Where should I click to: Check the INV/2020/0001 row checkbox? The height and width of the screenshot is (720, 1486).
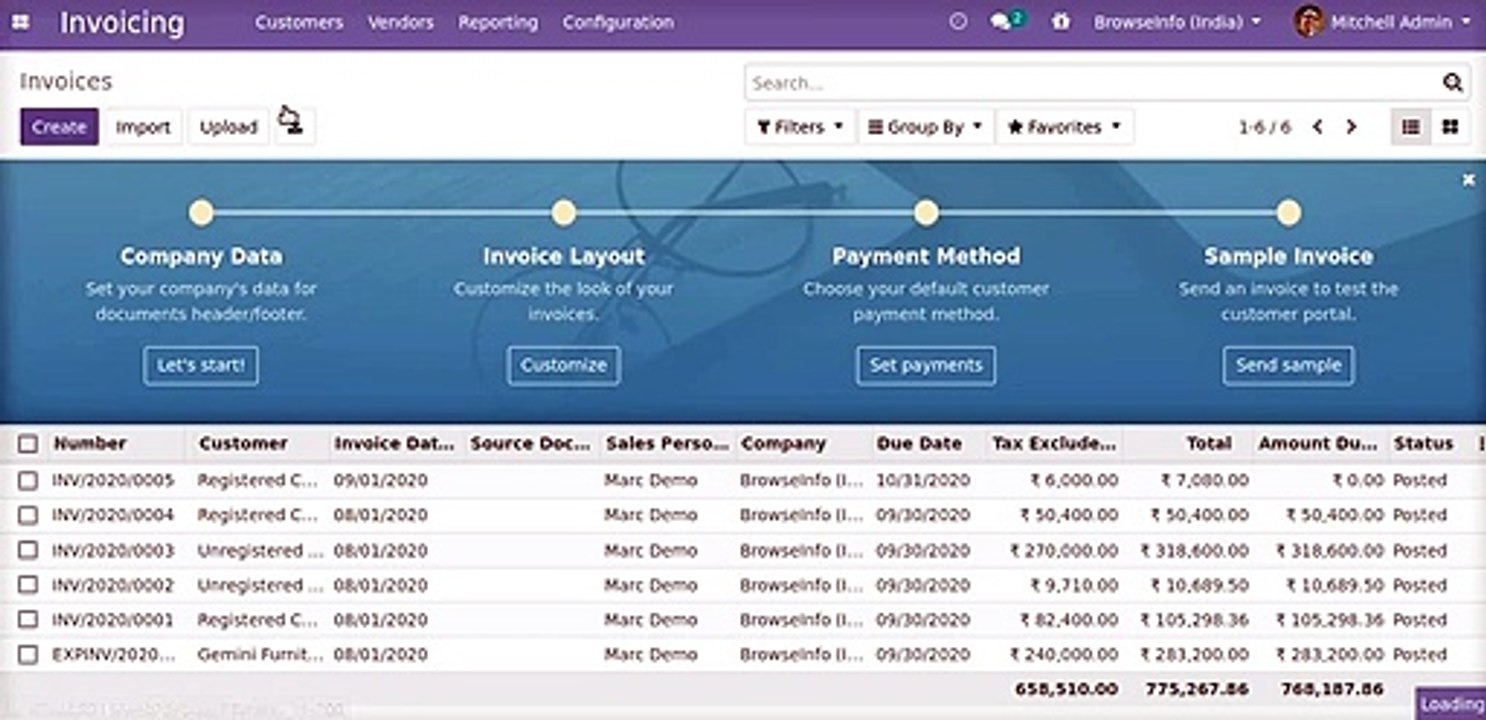click(28, 620)
